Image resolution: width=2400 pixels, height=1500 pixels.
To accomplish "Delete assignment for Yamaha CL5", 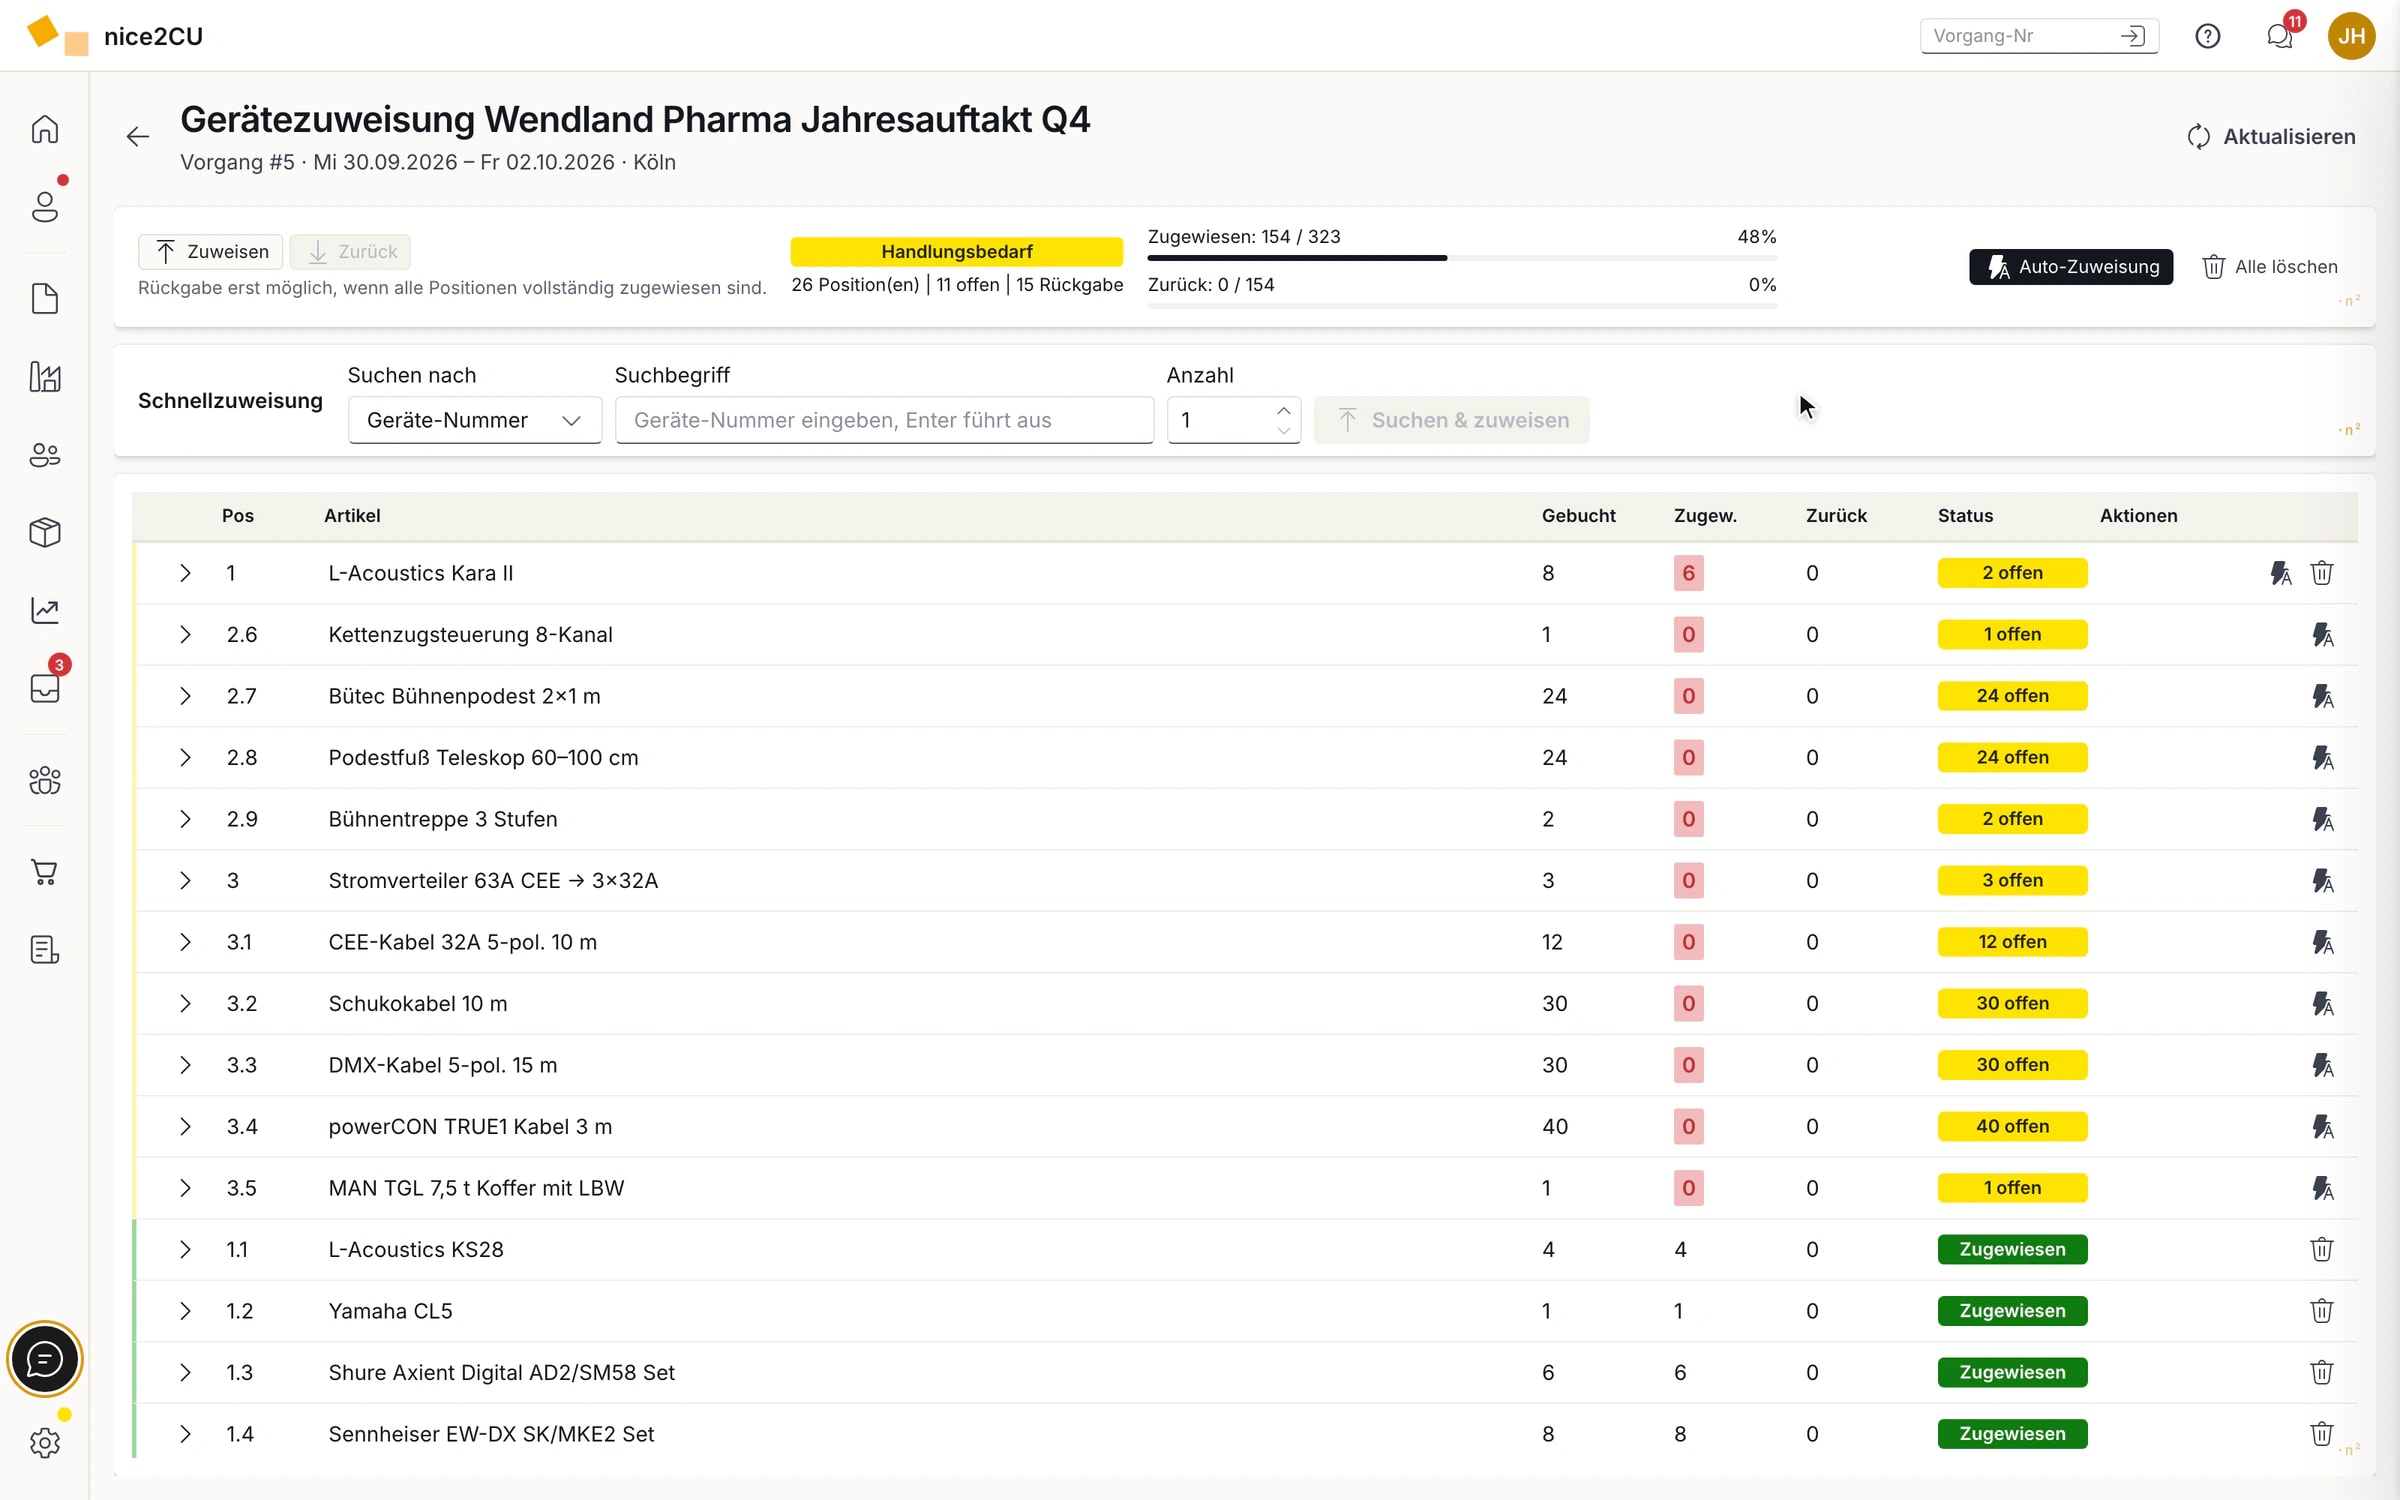I will [x=2322, y=1311].
